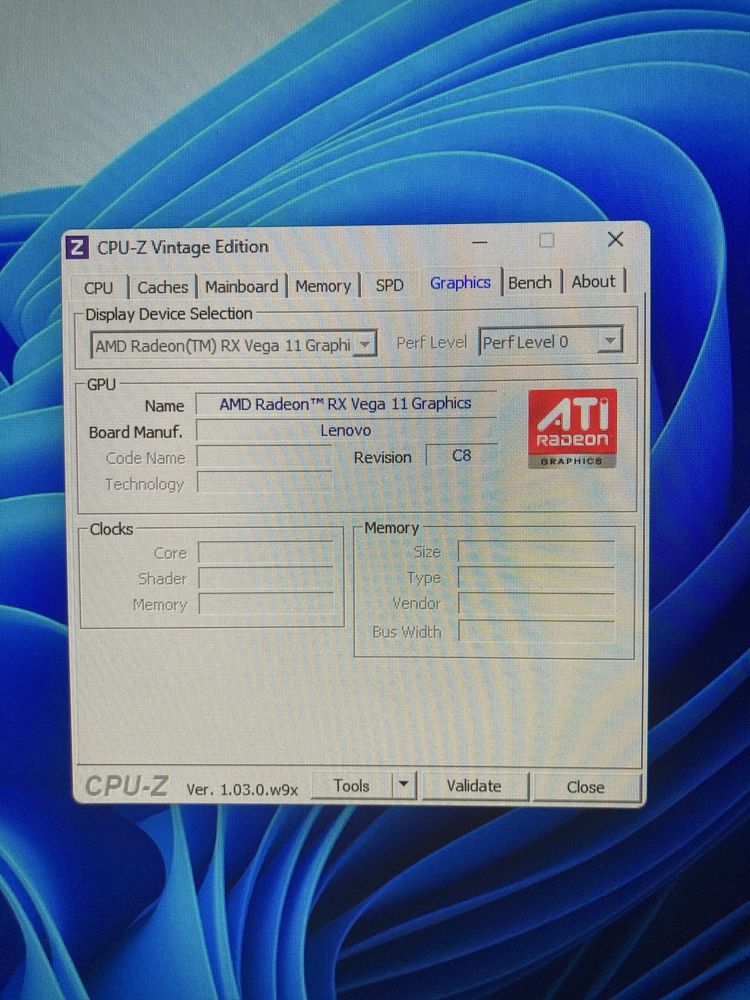This screenshot has height=1000, width=750.
Task: Click the GPU Name field value
Action: 346,404
